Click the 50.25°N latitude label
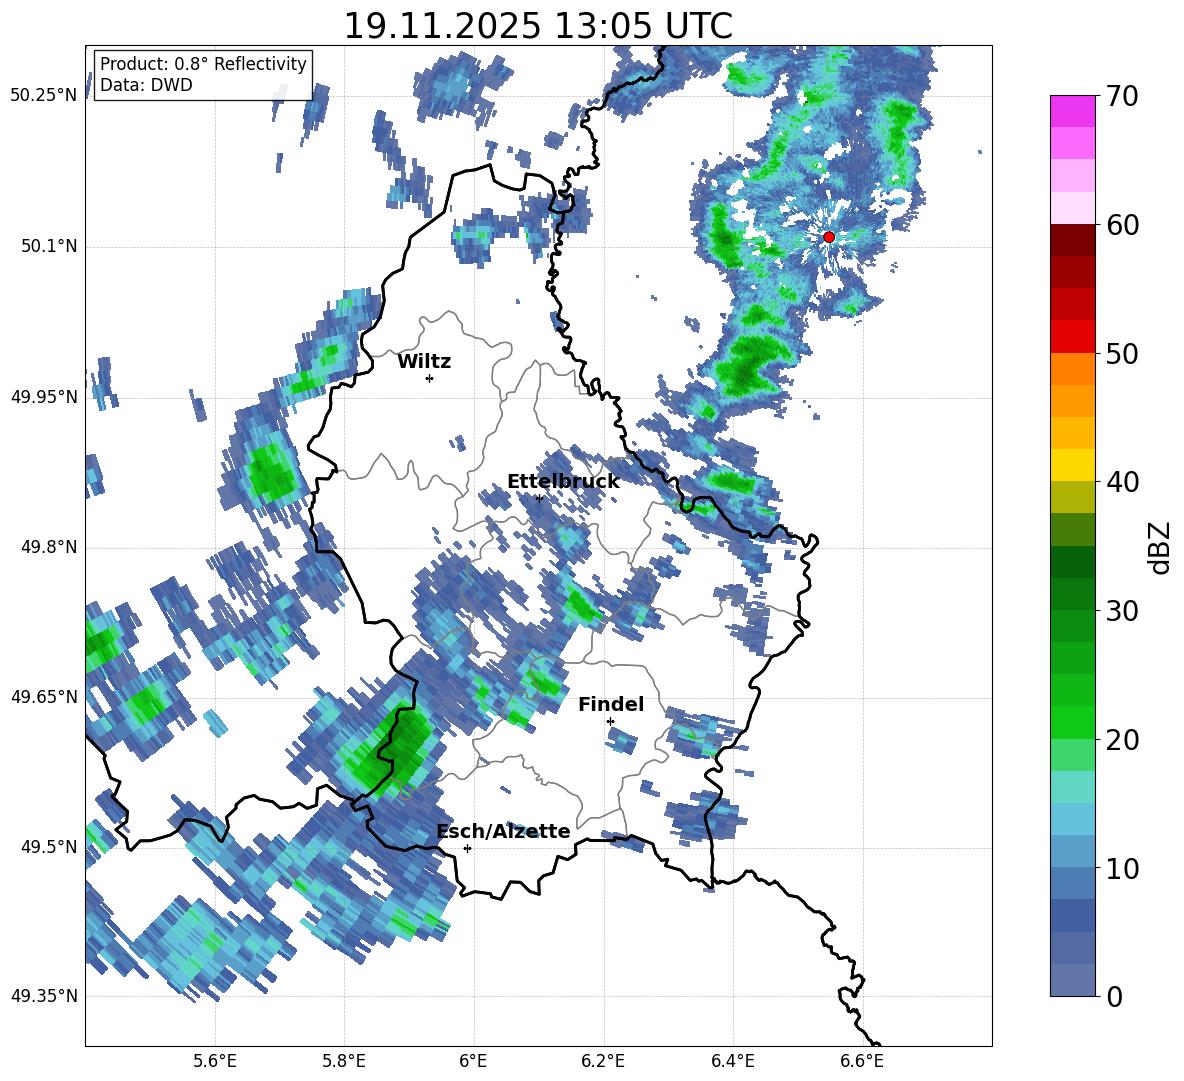This screenshot has height=1081, width=1184. [44, 95]
